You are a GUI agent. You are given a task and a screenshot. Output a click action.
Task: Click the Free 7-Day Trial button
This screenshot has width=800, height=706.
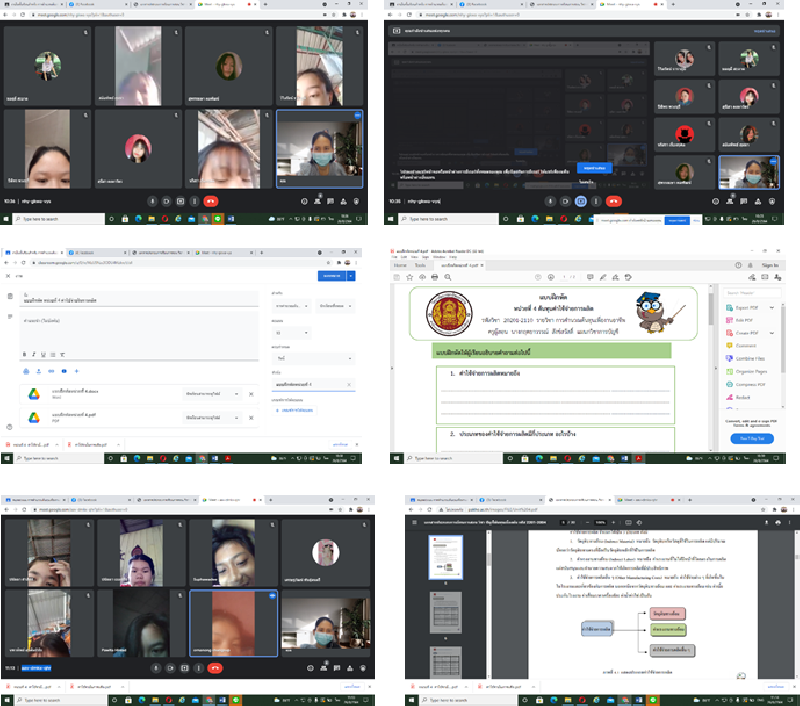(x=750, y=438)
